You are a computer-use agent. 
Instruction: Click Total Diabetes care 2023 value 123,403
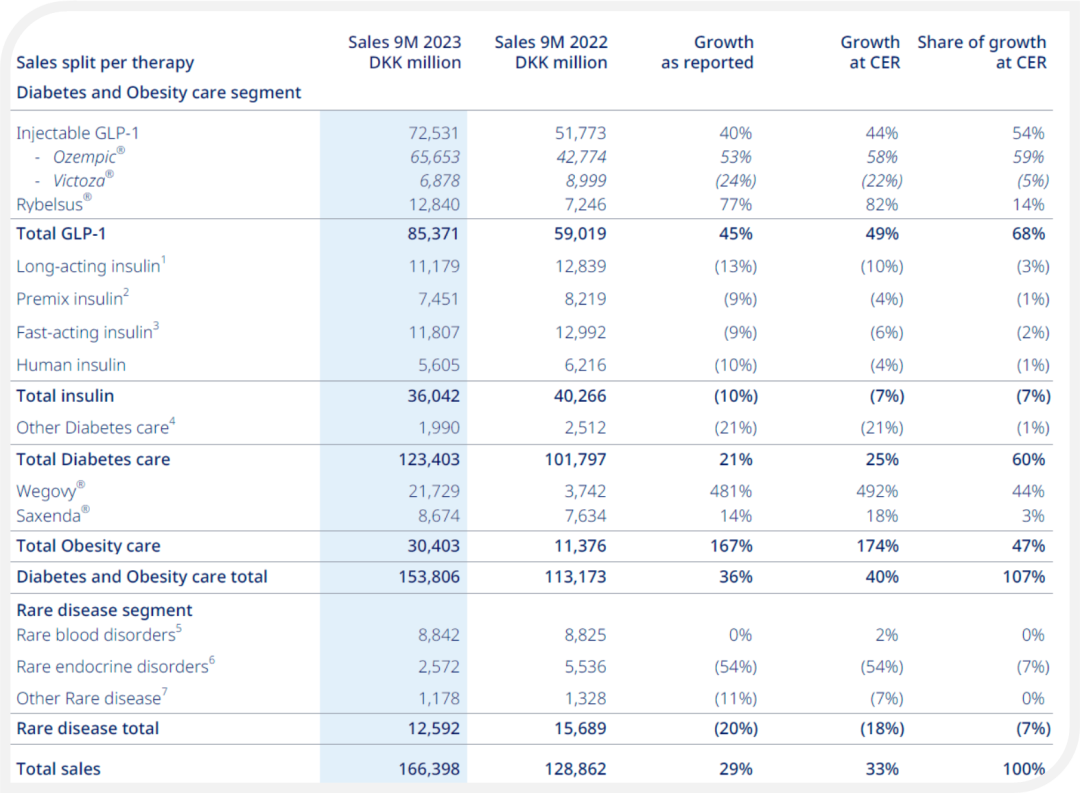click(429, 460)
